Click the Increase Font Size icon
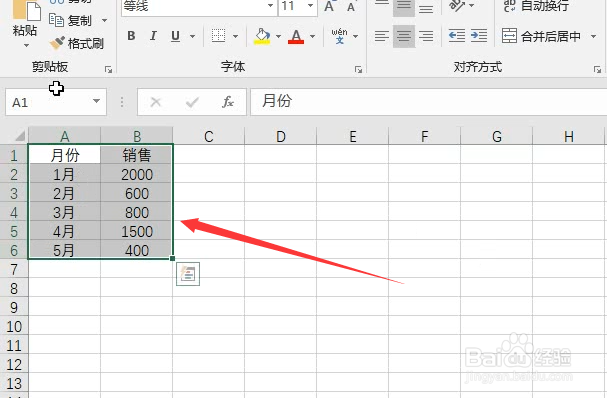The width and height of the screenshot is (607, 398). tap(329, 6)
